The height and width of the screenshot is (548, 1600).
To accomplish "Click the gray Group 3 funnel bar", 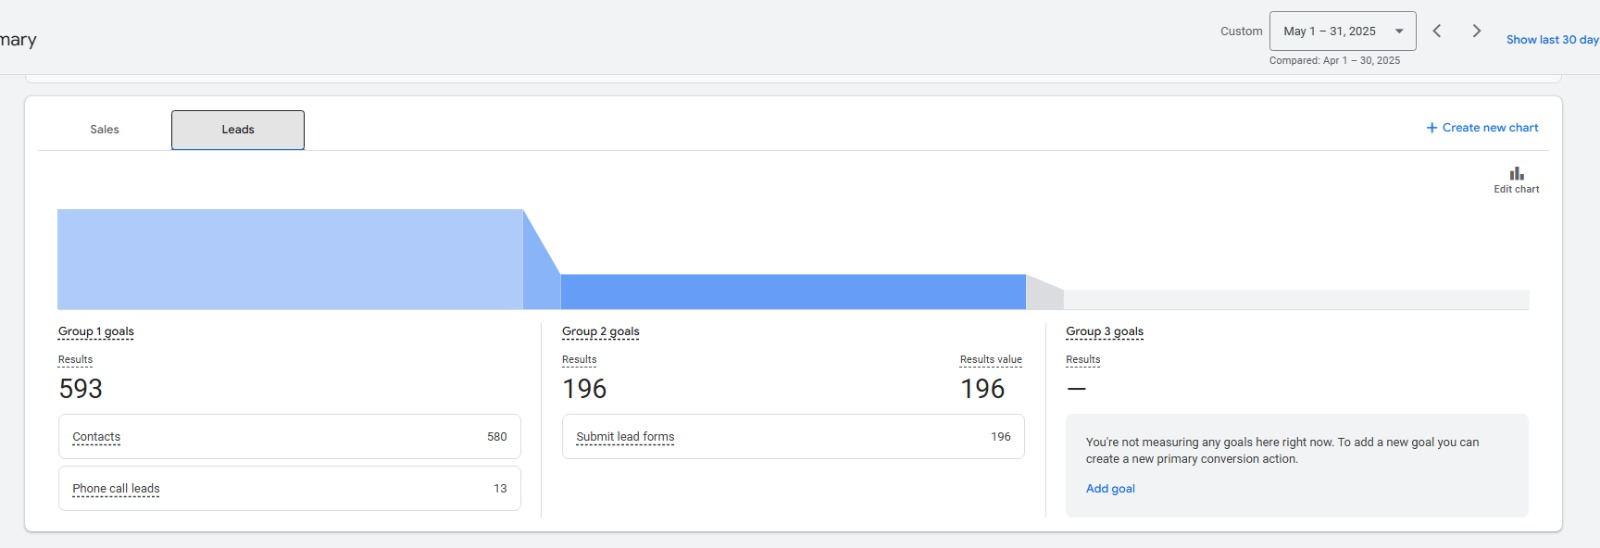I will (1296, 300).
